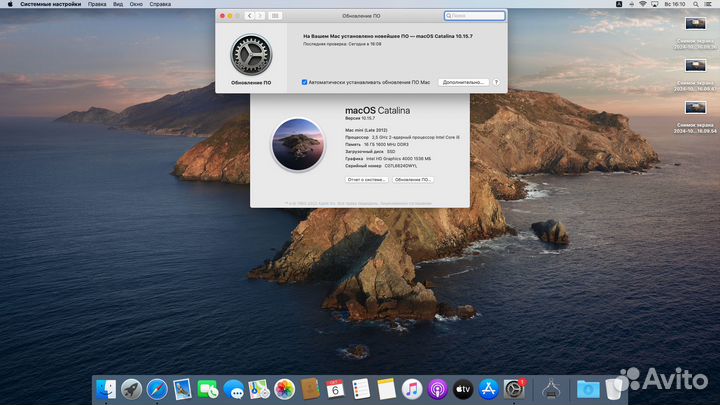
Task: Close the Software Update window with red button
Action: pos(222,16)
